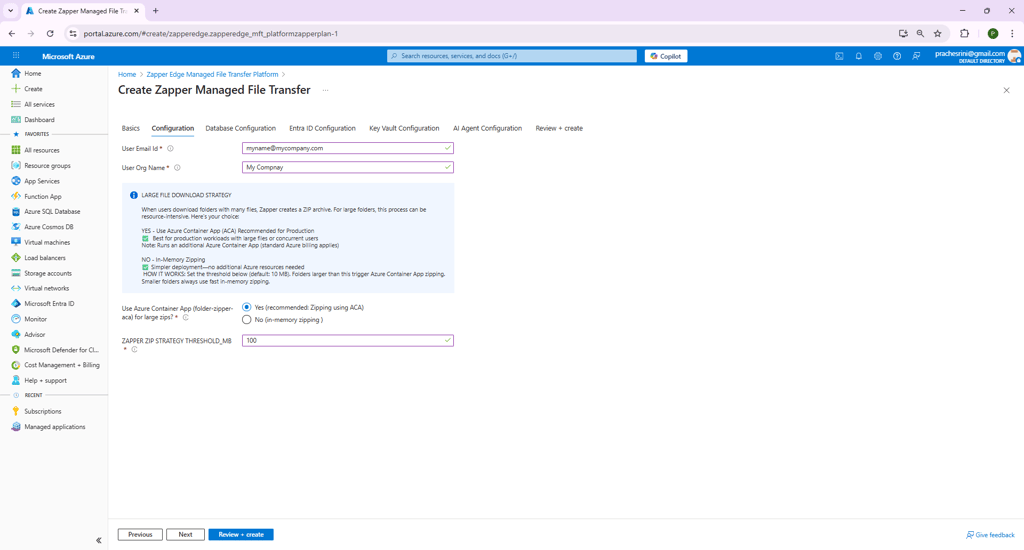Screen dimensions: 1024x550
Task: Click the Storage accounts icon
Action: click(x=16, y=273)
